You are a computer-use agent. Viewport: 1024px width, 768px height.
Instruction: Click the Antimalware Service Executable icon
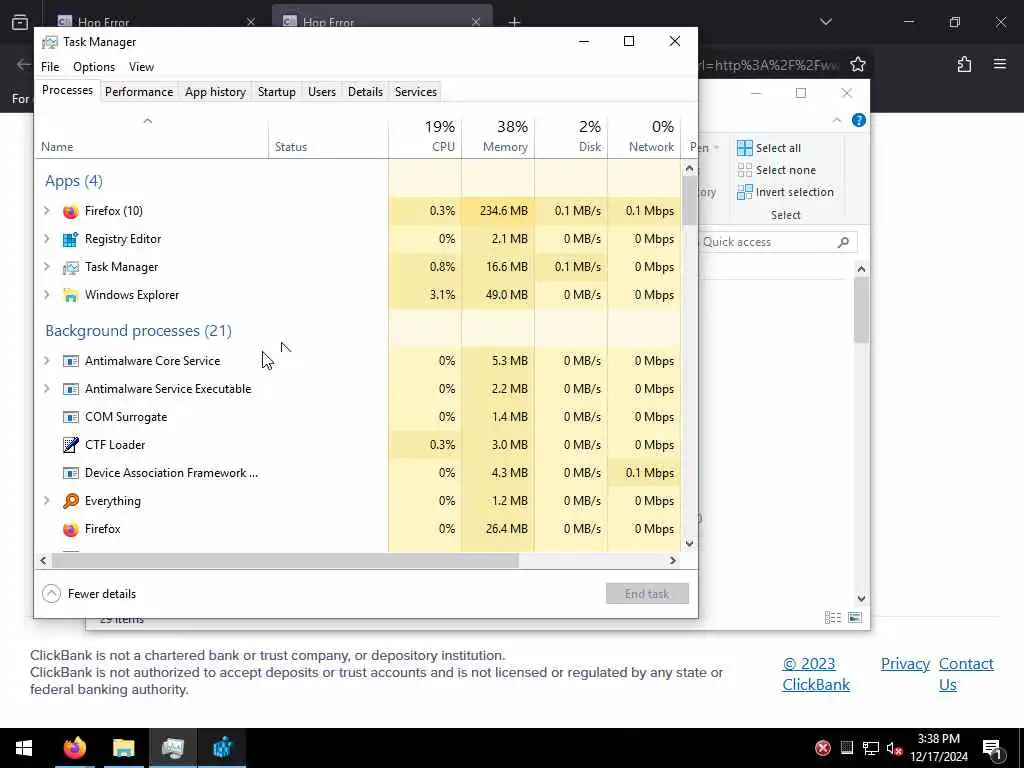pos(71,389)
